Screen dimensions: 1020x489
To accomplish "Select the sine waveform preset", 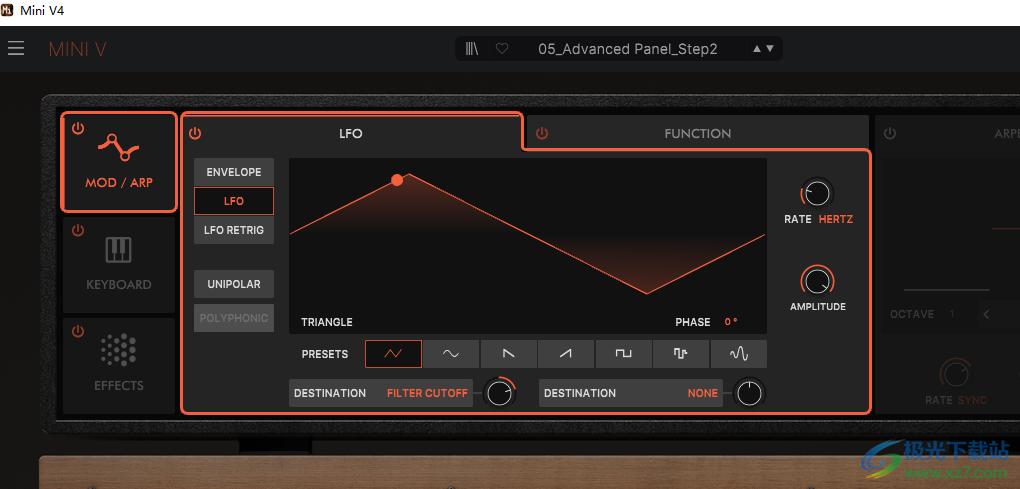I will [x=451, y=354].
